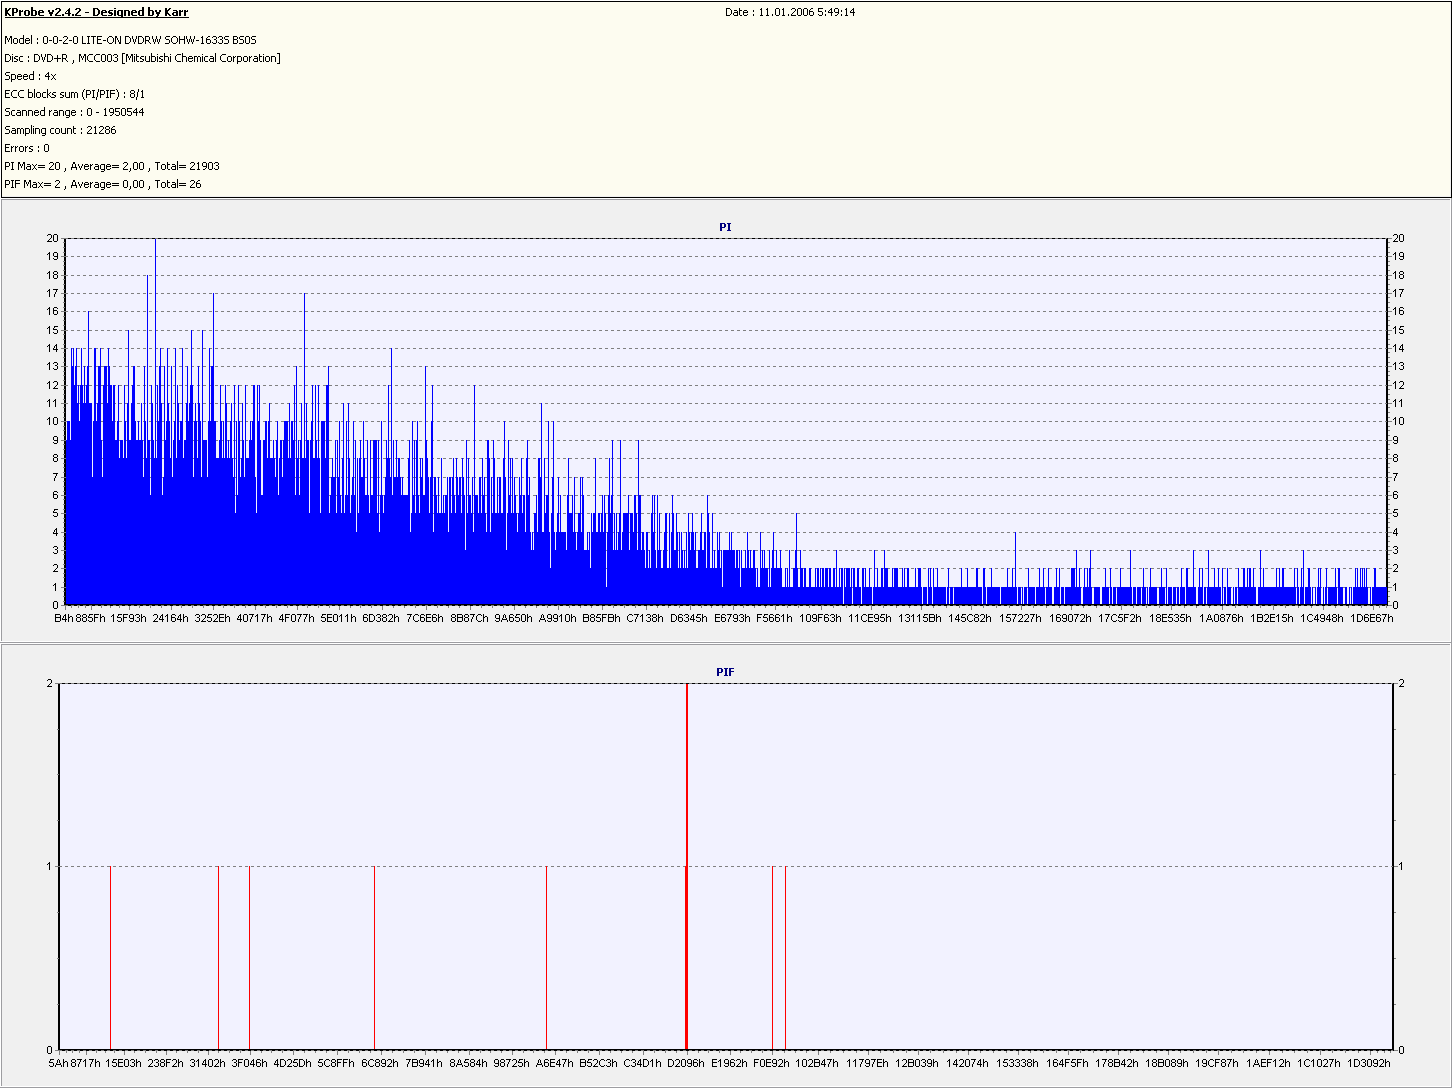The image size is (1452, 1088).
Task: Click the Speed 4x info line
Action: coord(30,76)
